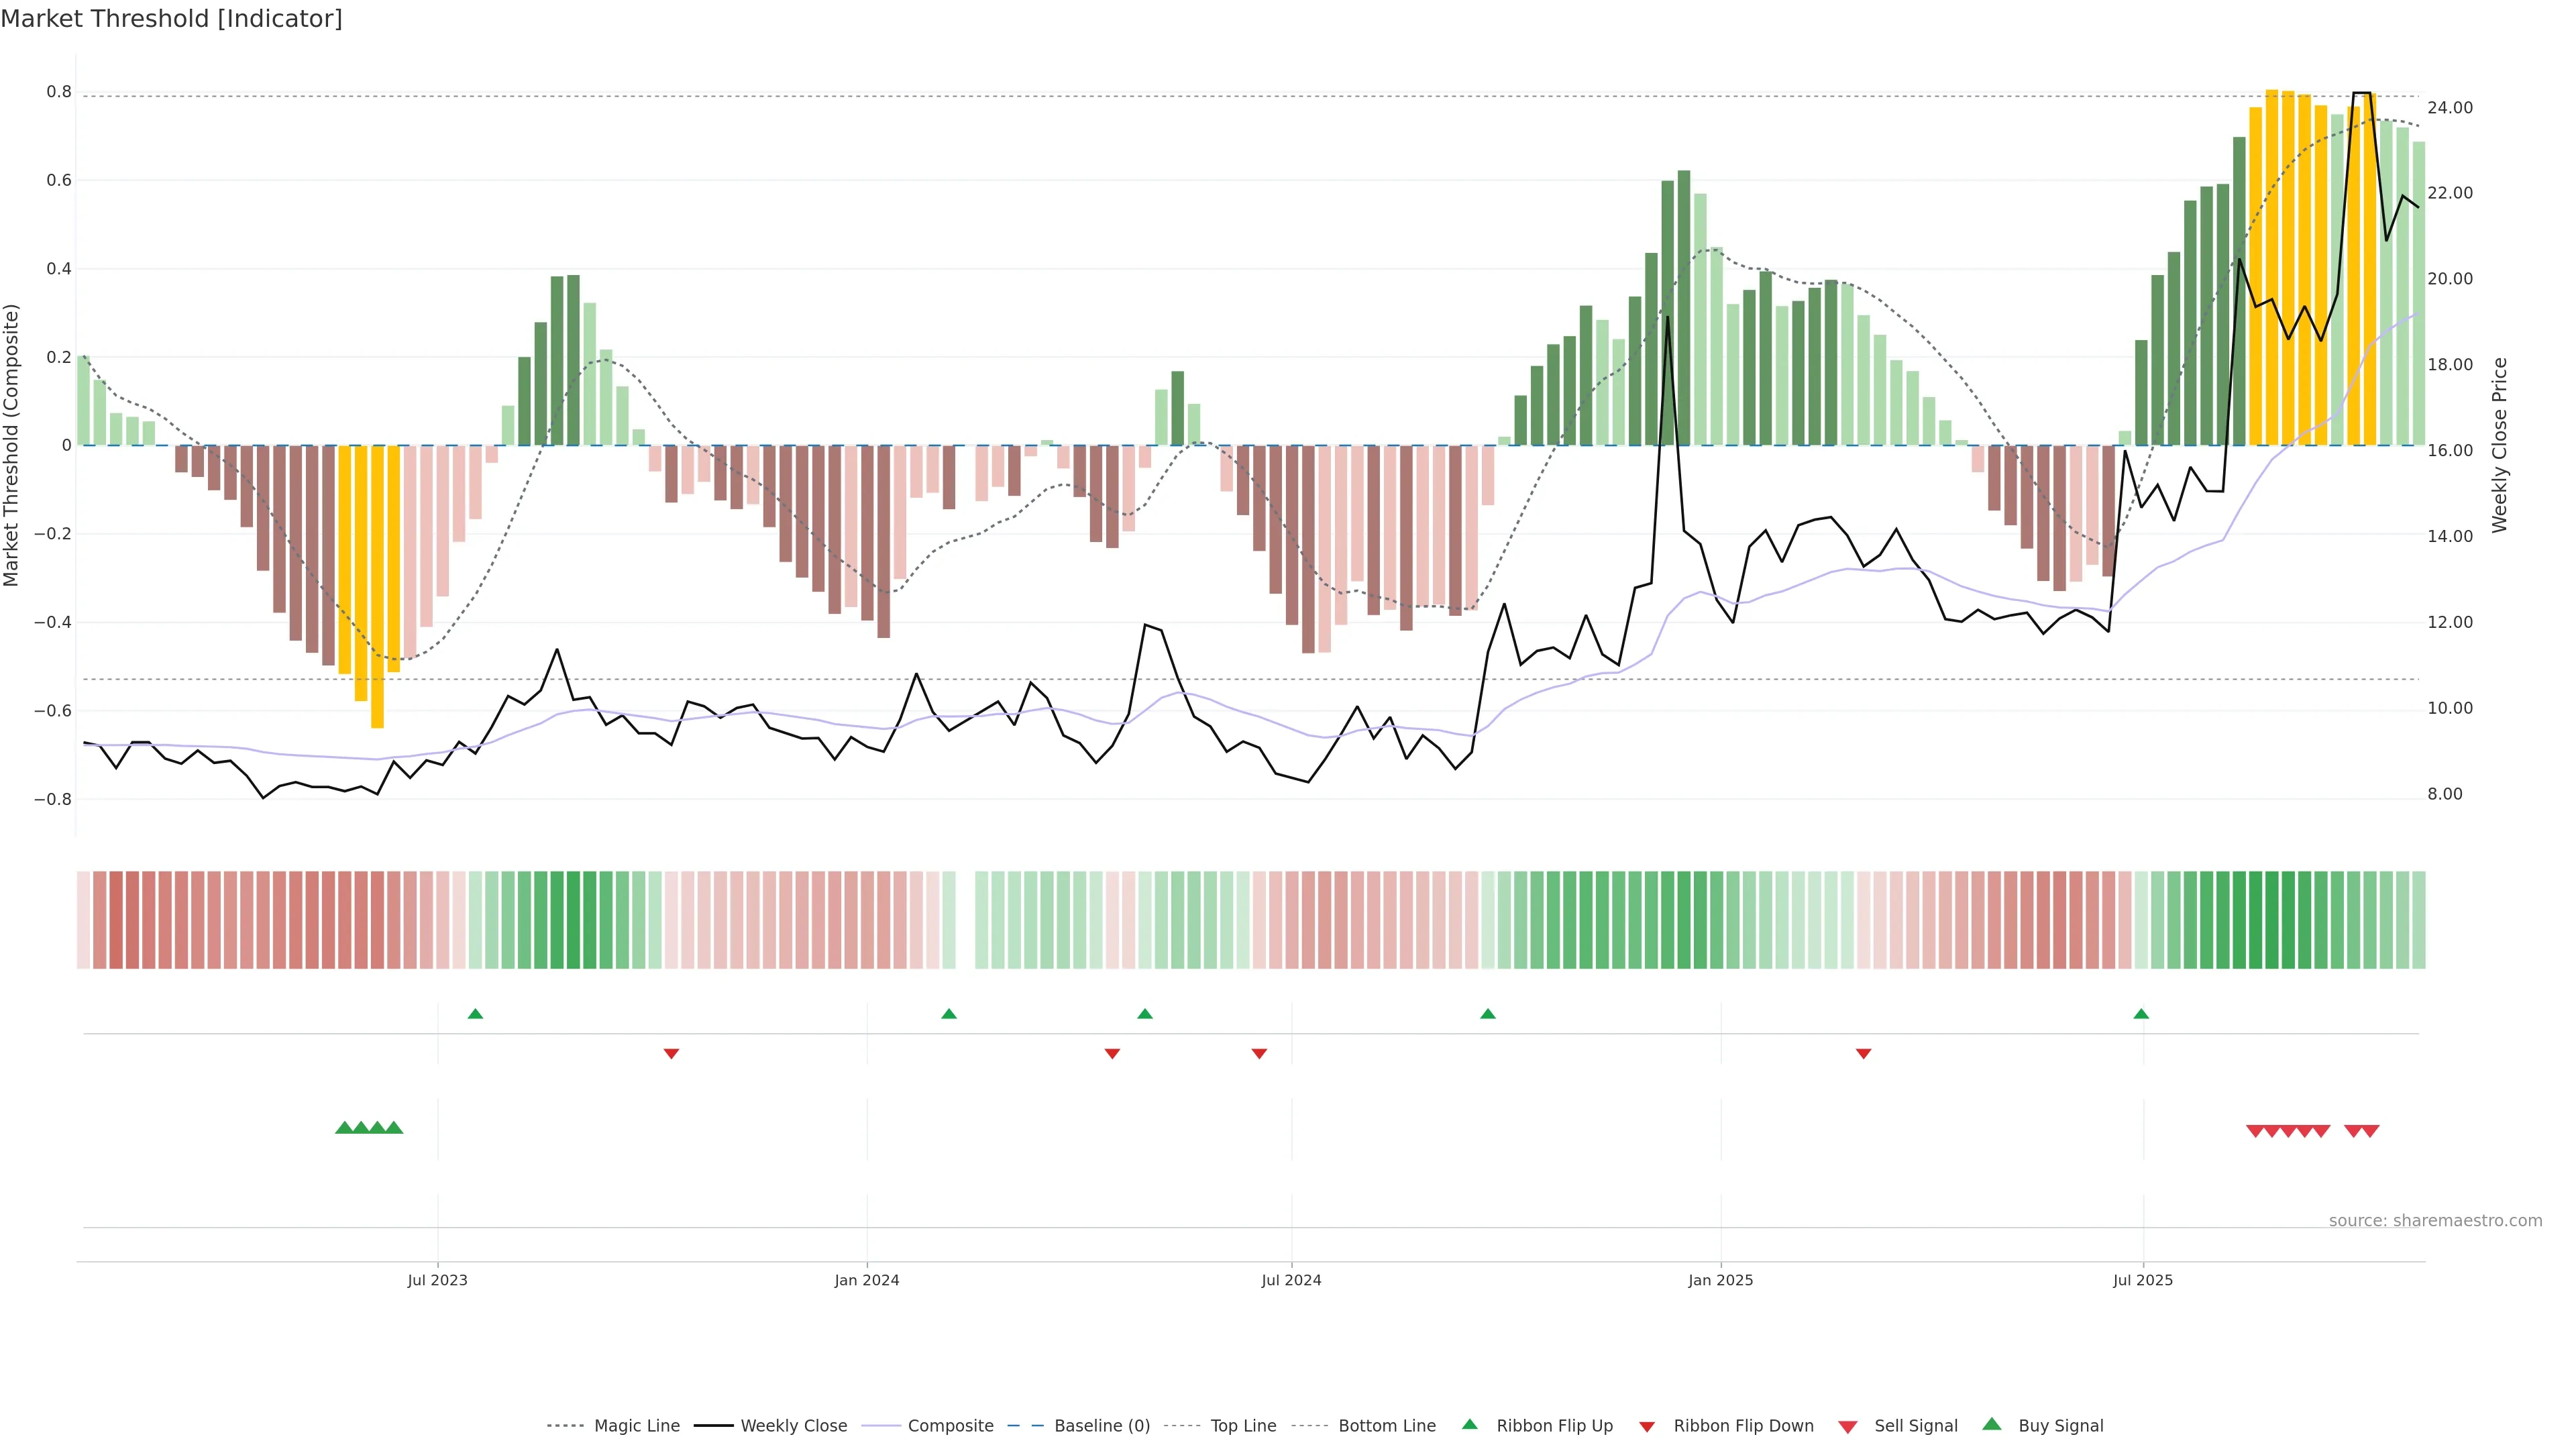The width and height of the screenshot is (2576, 1449).
Task: Click the green Buy Signal legend triangle
Action: click(x=1992, y=1424)
